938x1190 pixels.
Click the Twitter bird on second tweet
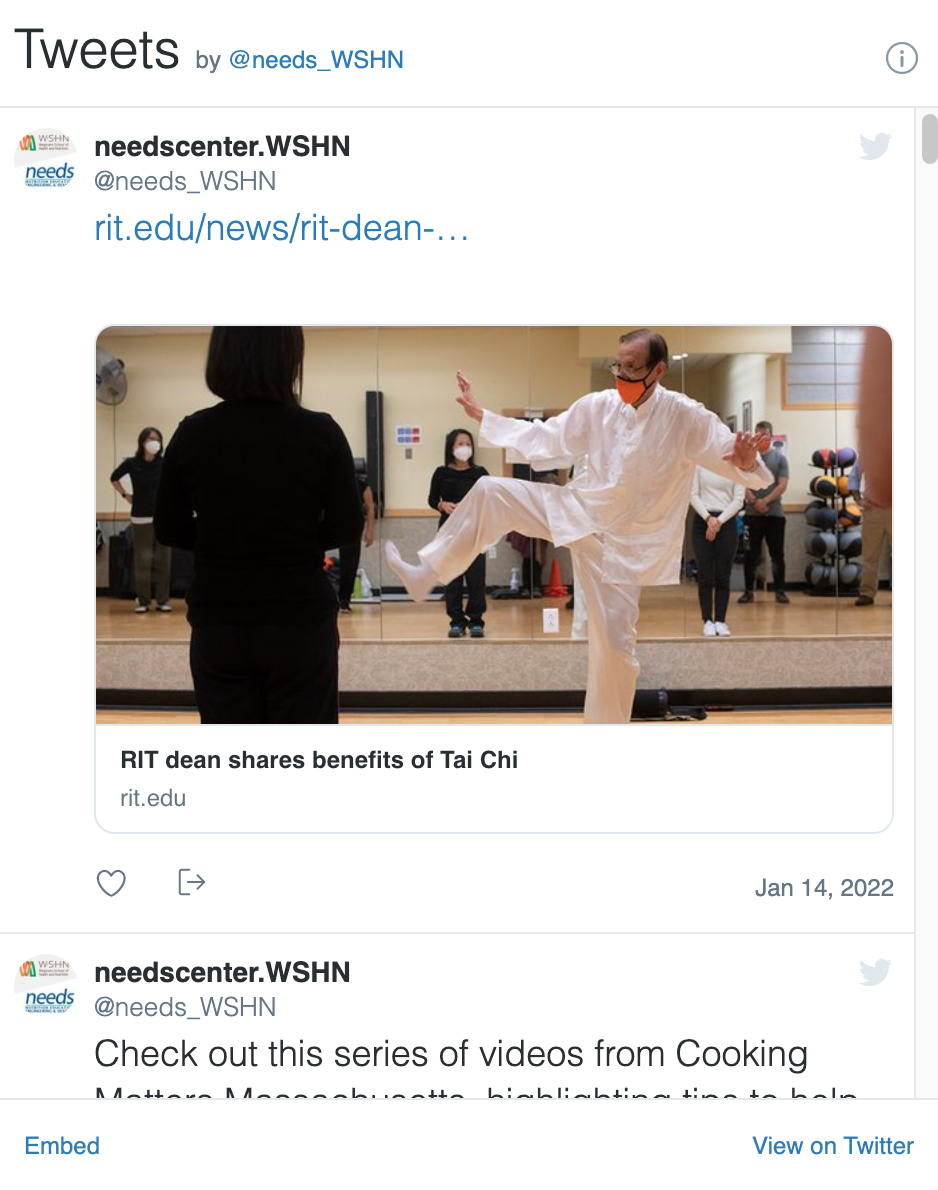click(x=875, y=972)
